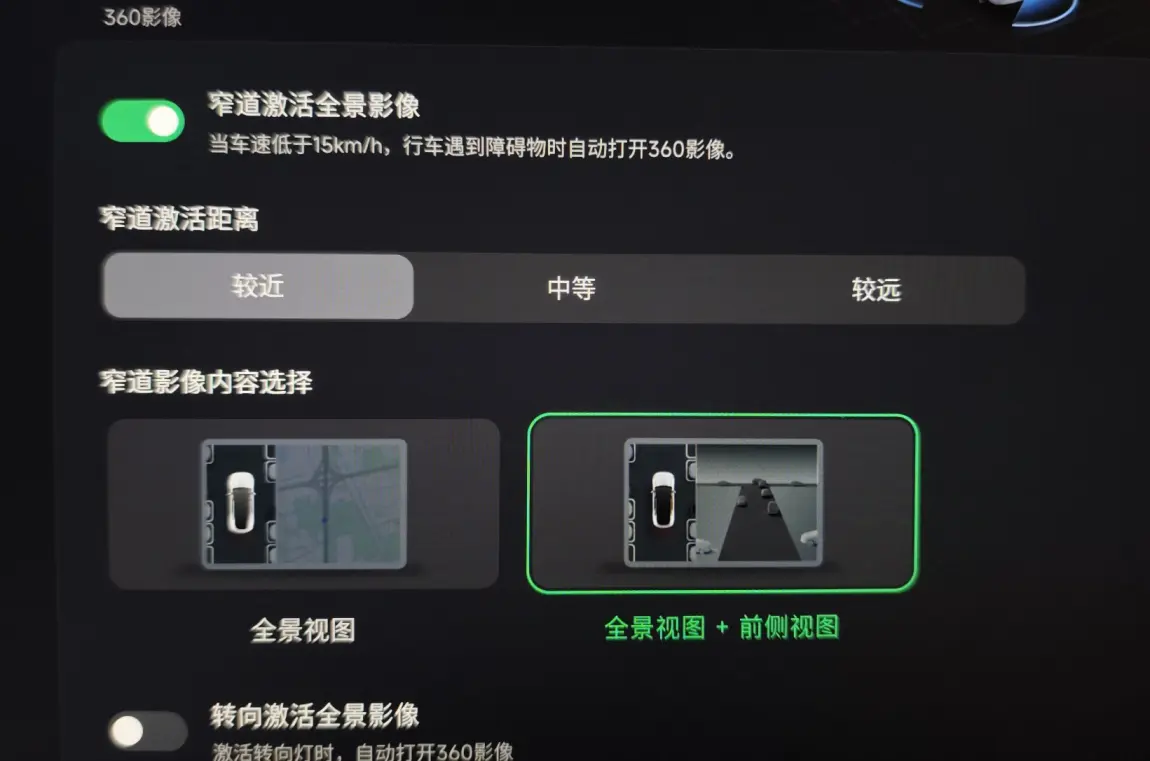Viewport: 1150px width, 761px height.
Task: Click the car top-view icon in 前侧视图 preview
Action: (663, 499)
